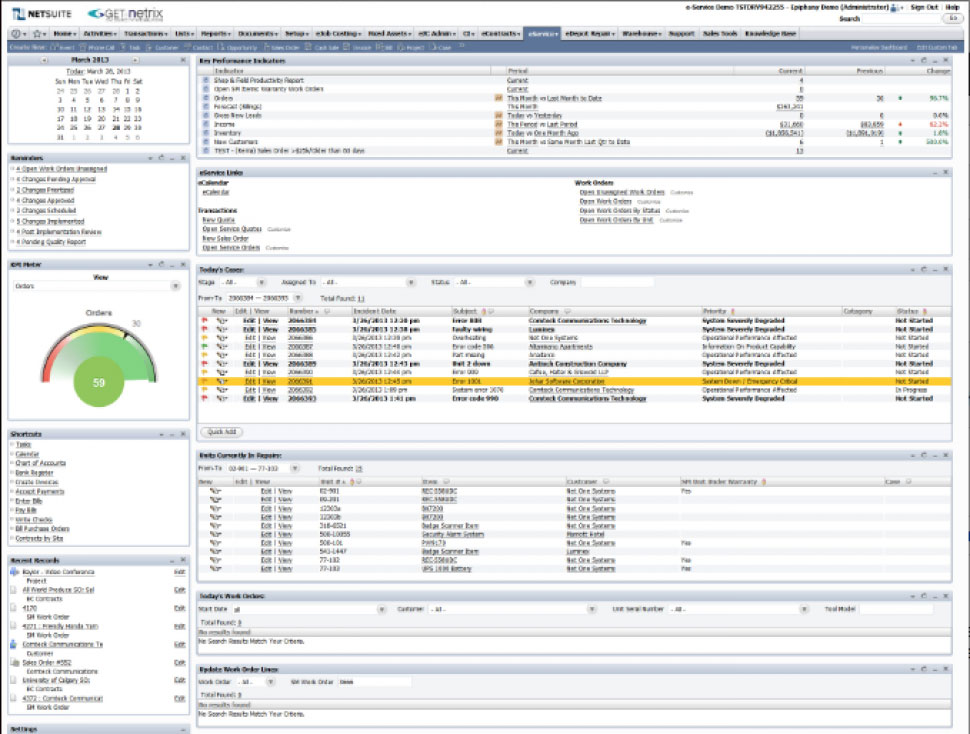Image resolution: width=970 pixels, height=734 pixels.
Task: Open the Write Checks shortcut
Action: point(33,519)
